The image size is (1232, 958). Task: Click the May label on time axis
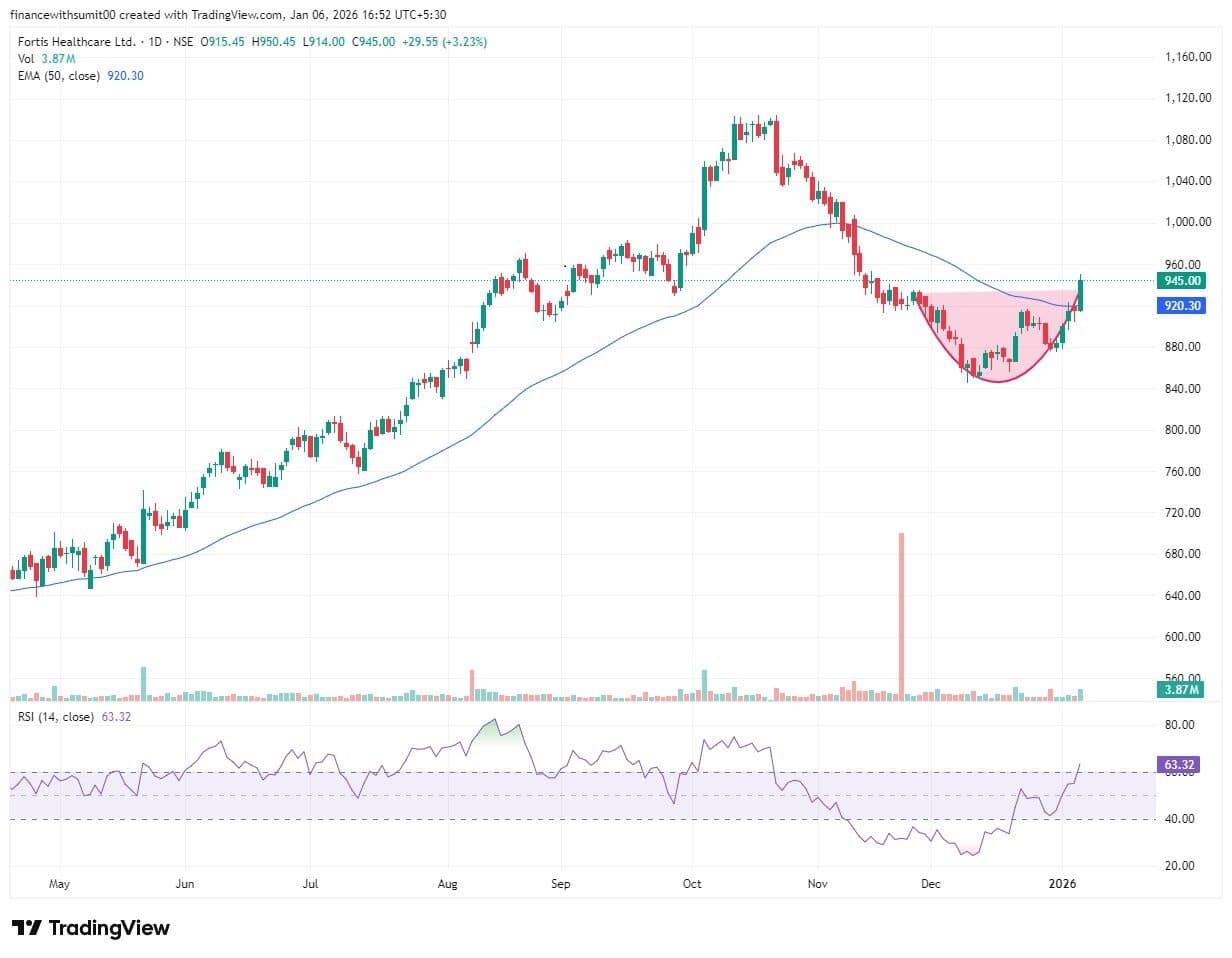point(60,885)
